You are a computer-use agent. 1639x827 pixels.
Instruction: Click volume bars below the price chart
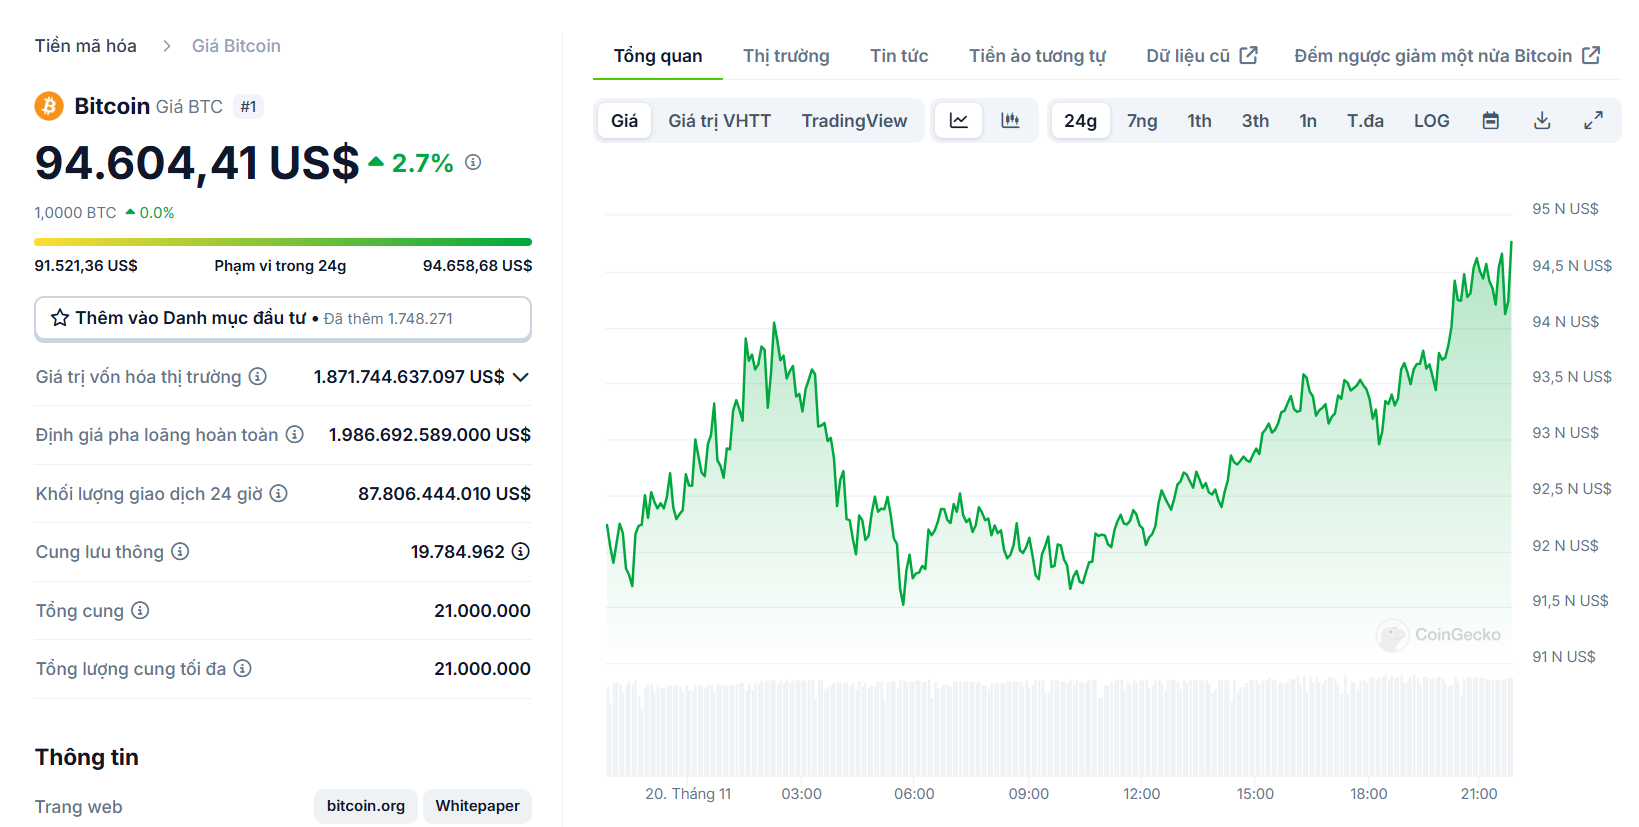pos(1059,727)
